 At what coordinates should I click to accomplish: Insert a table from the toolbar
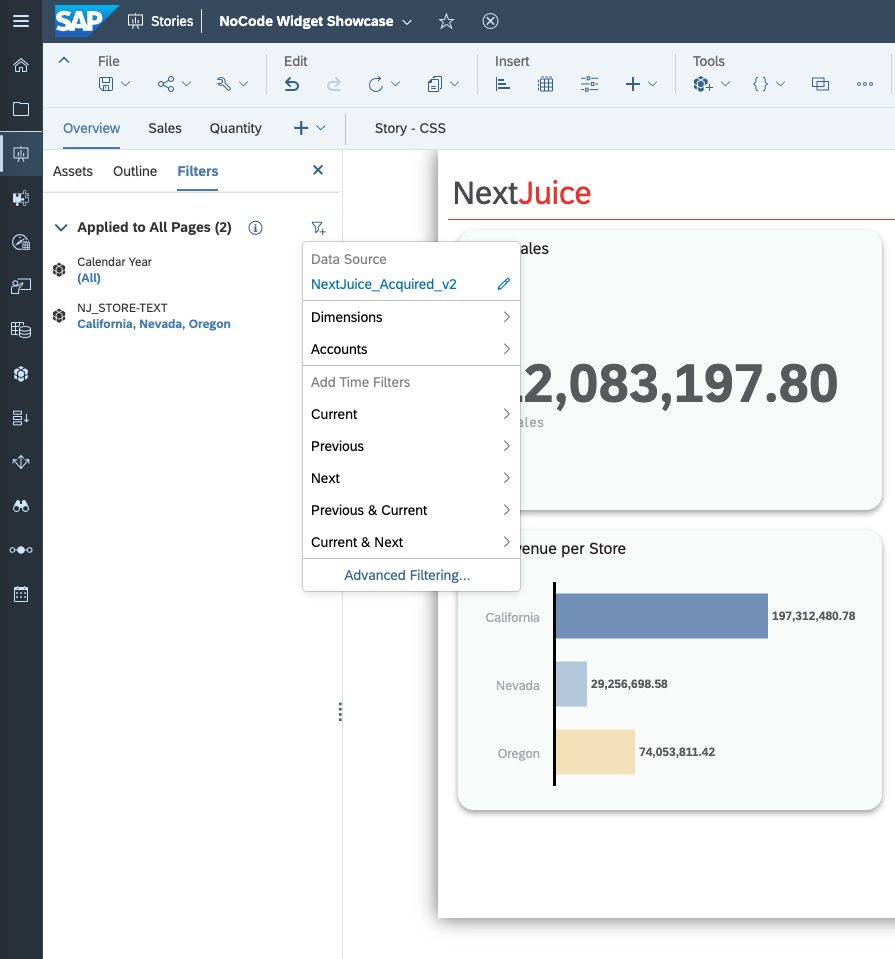tap(545, 84)
